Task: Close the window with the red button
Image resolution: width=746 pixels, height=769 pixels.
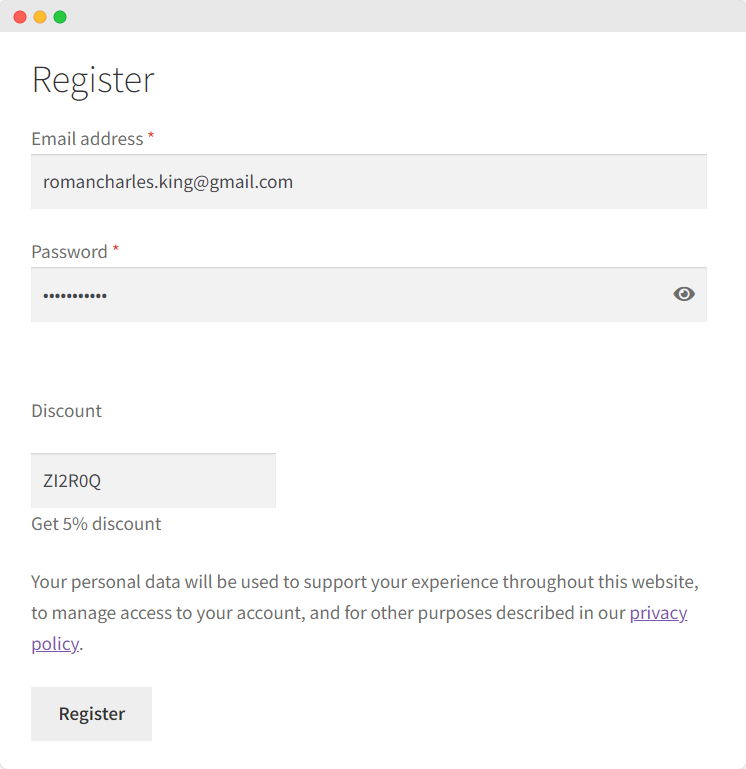Action: (x=20, y=17)
